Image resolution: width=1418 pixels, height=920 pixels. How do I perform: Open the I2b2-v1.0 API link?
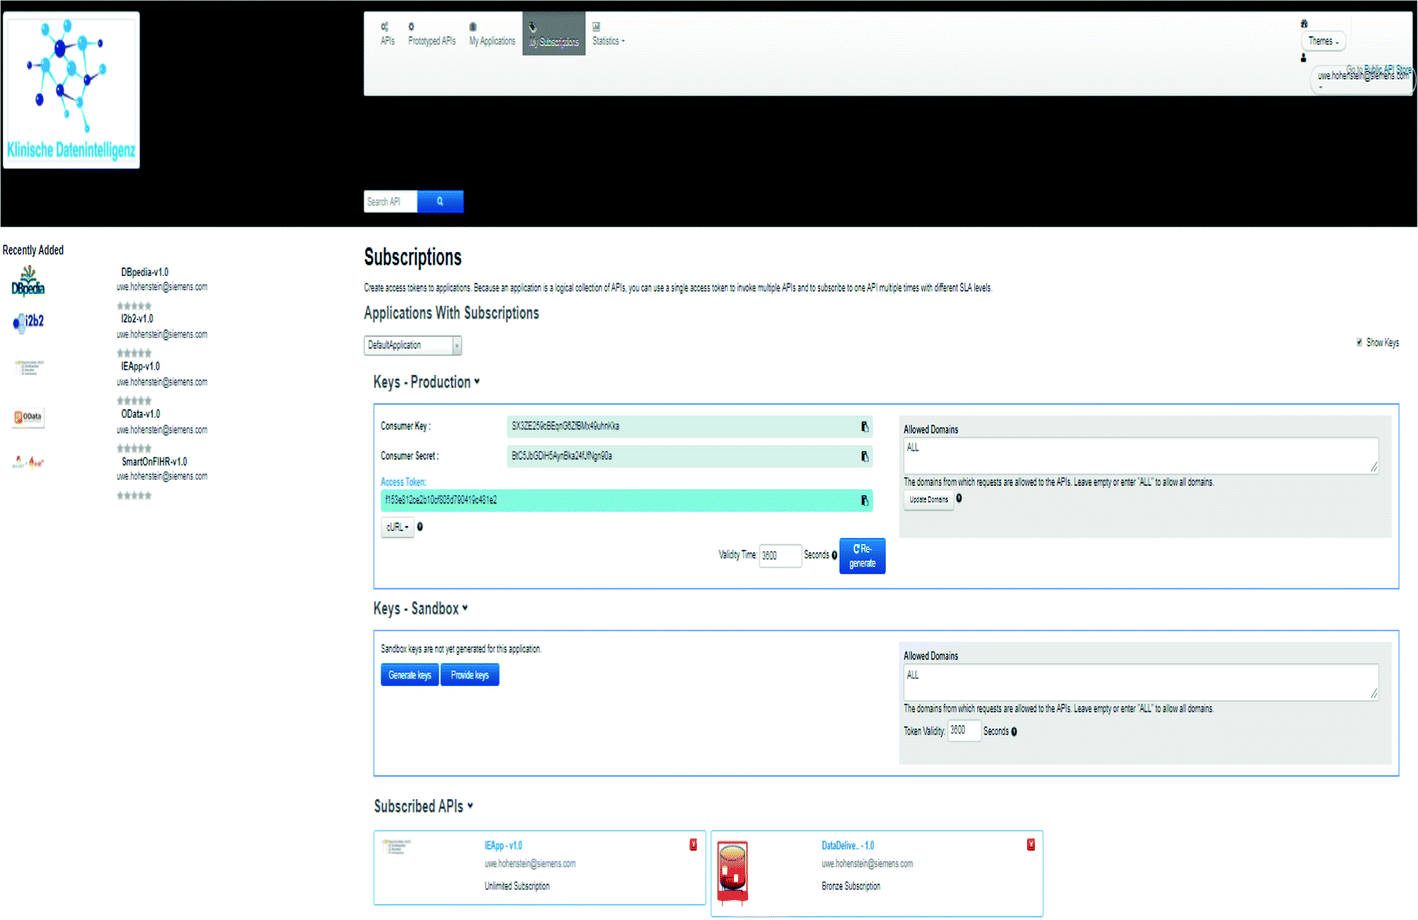(137, 319)
